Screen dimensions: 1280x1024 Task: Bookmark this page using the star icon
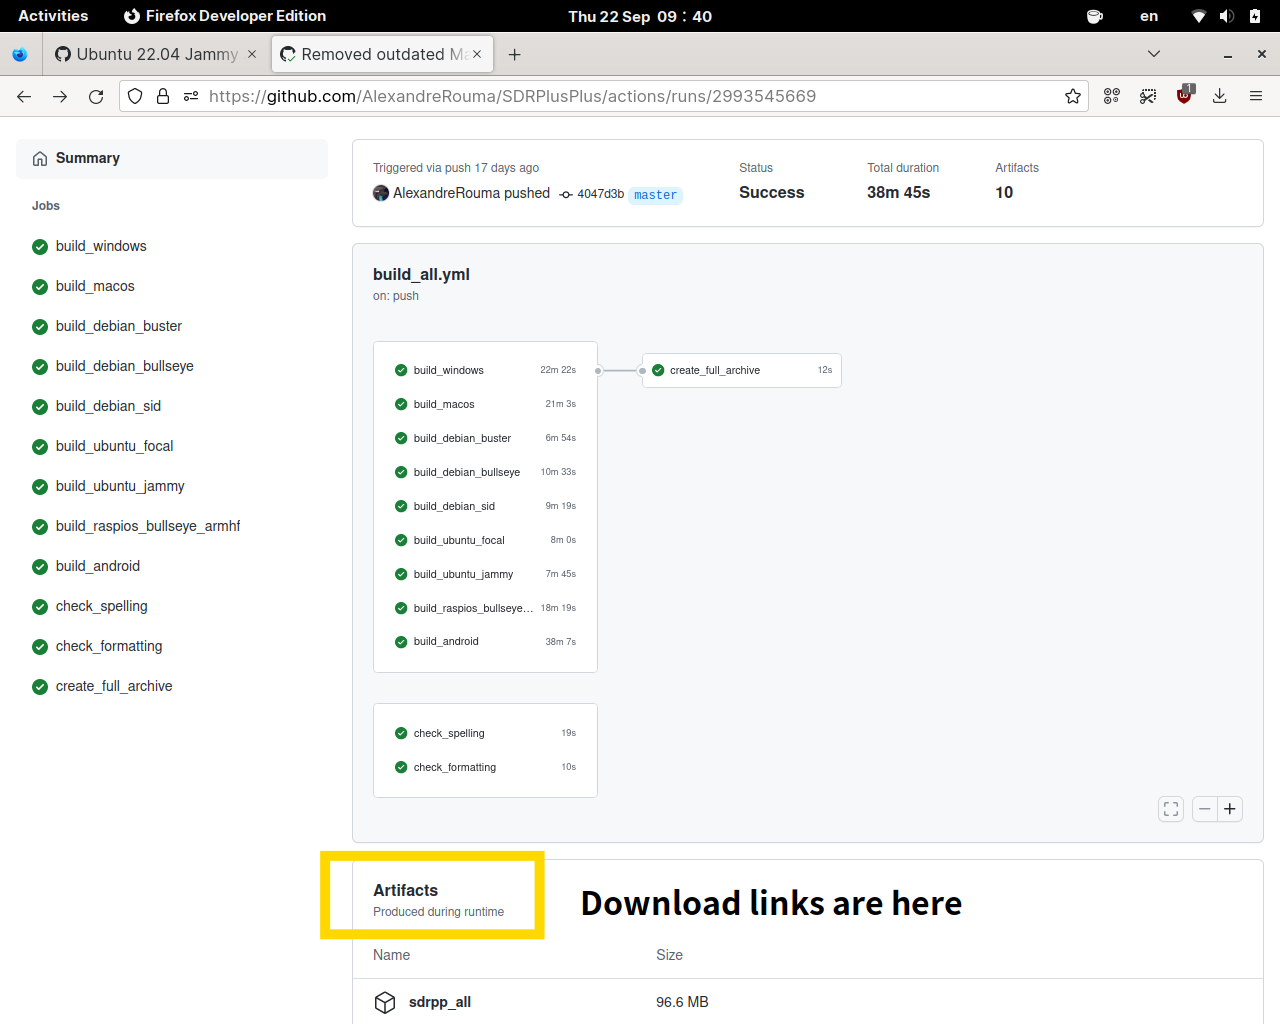[1073, 96]
